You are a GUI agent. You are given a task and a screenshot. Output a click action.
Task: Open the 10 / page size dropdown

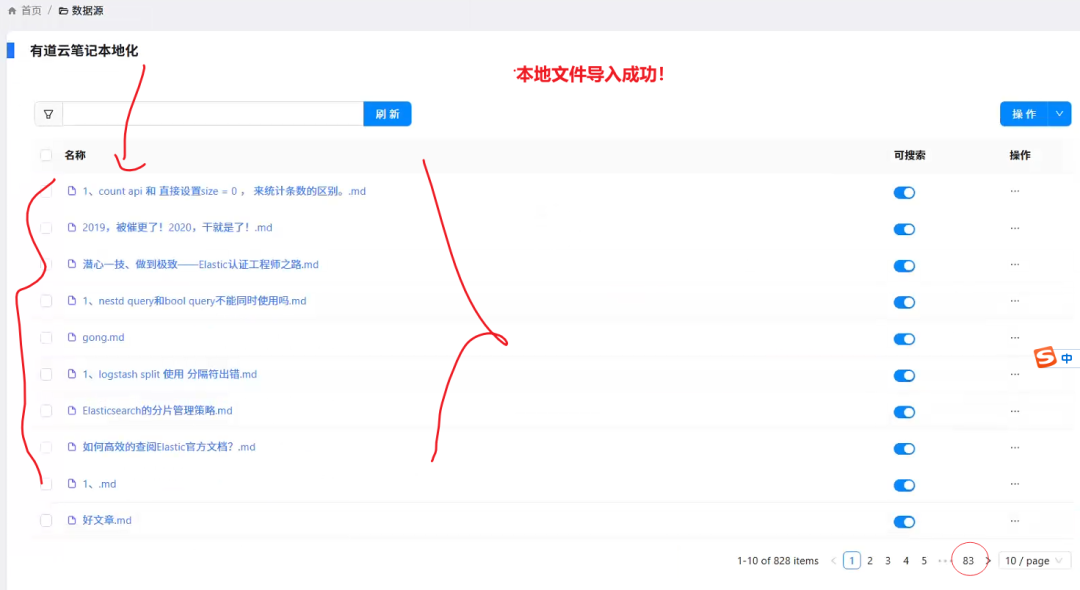1035,561
